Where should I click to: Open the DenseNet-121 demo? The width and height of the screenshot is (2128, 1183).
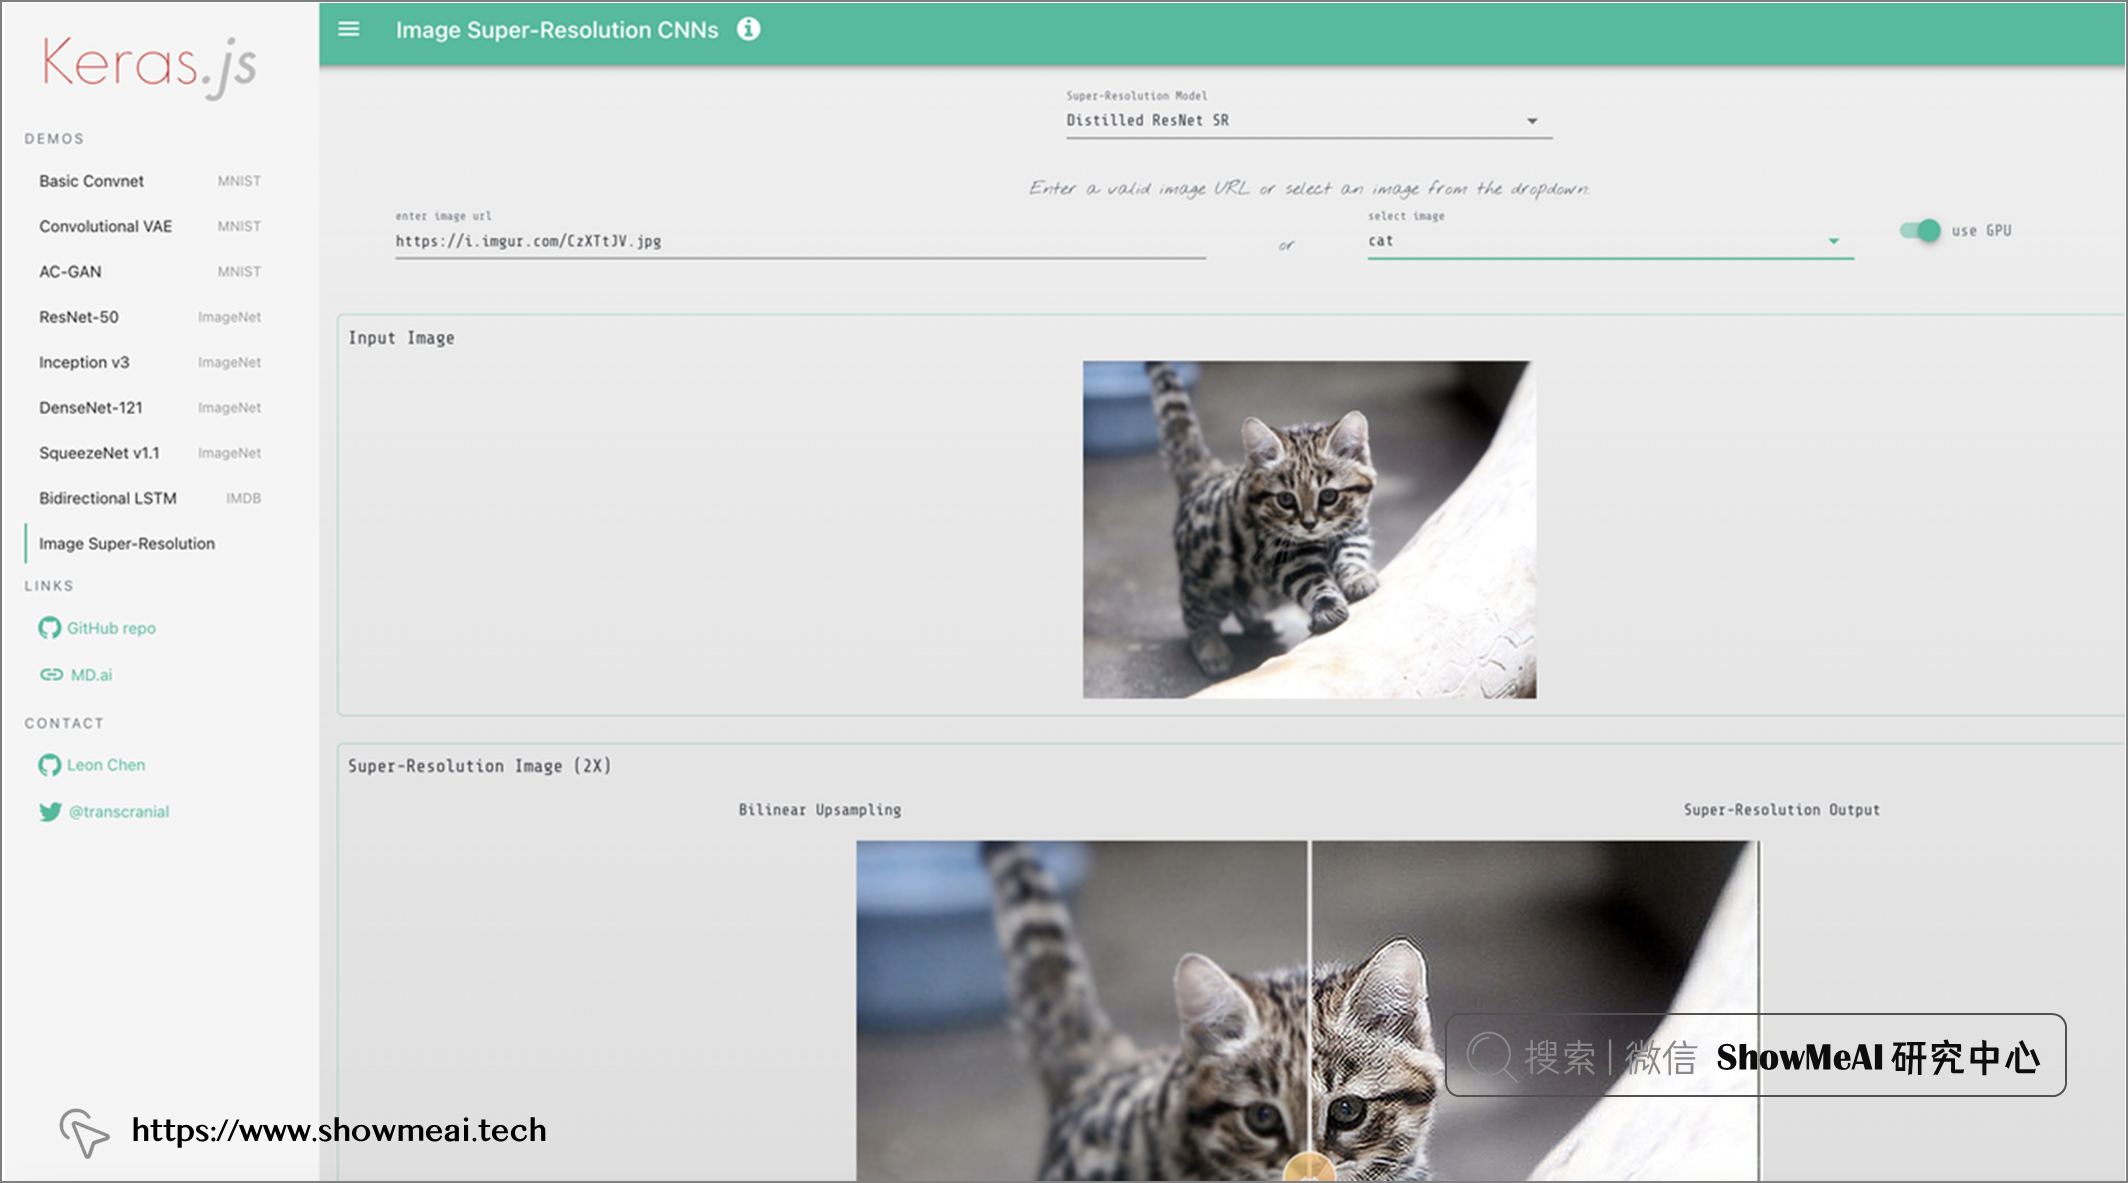(150, 407)
